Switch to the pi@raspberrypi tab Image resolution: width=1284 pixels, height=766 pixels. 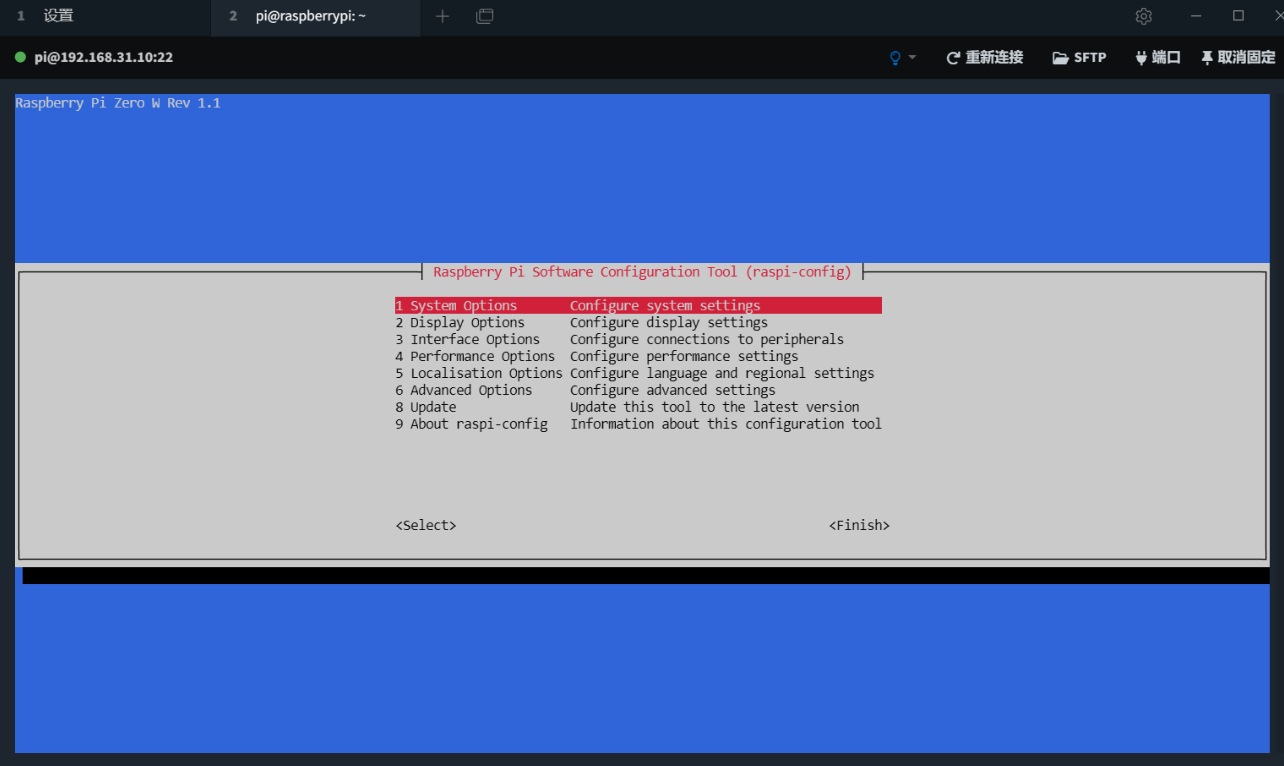point(316,16)
